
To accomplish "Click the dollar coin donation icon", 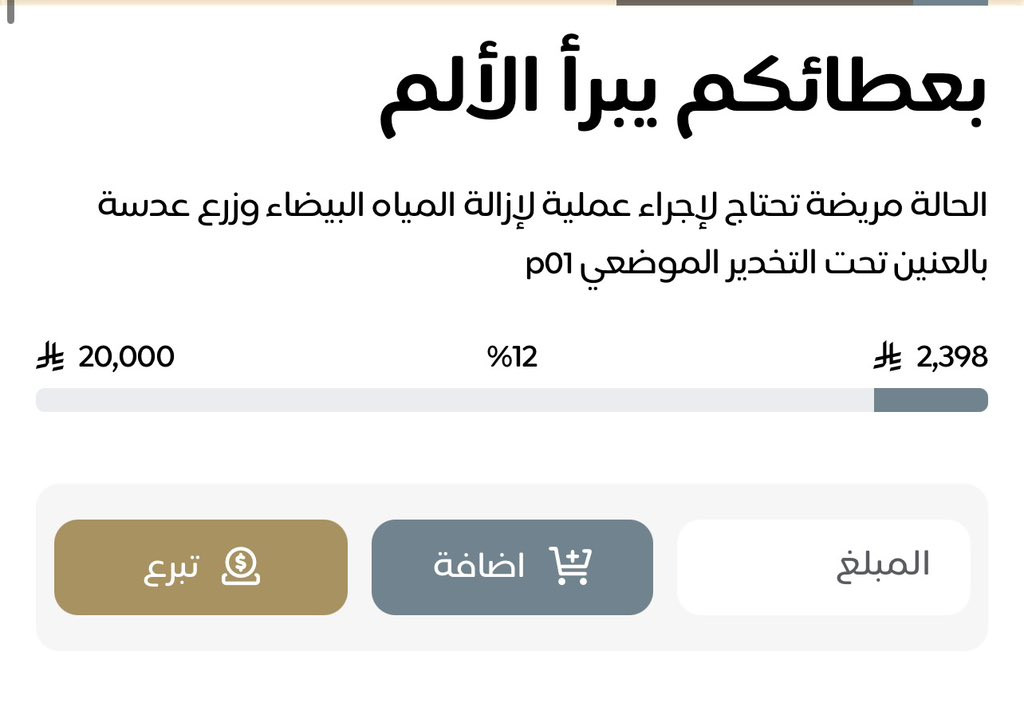I will [240, 566].
